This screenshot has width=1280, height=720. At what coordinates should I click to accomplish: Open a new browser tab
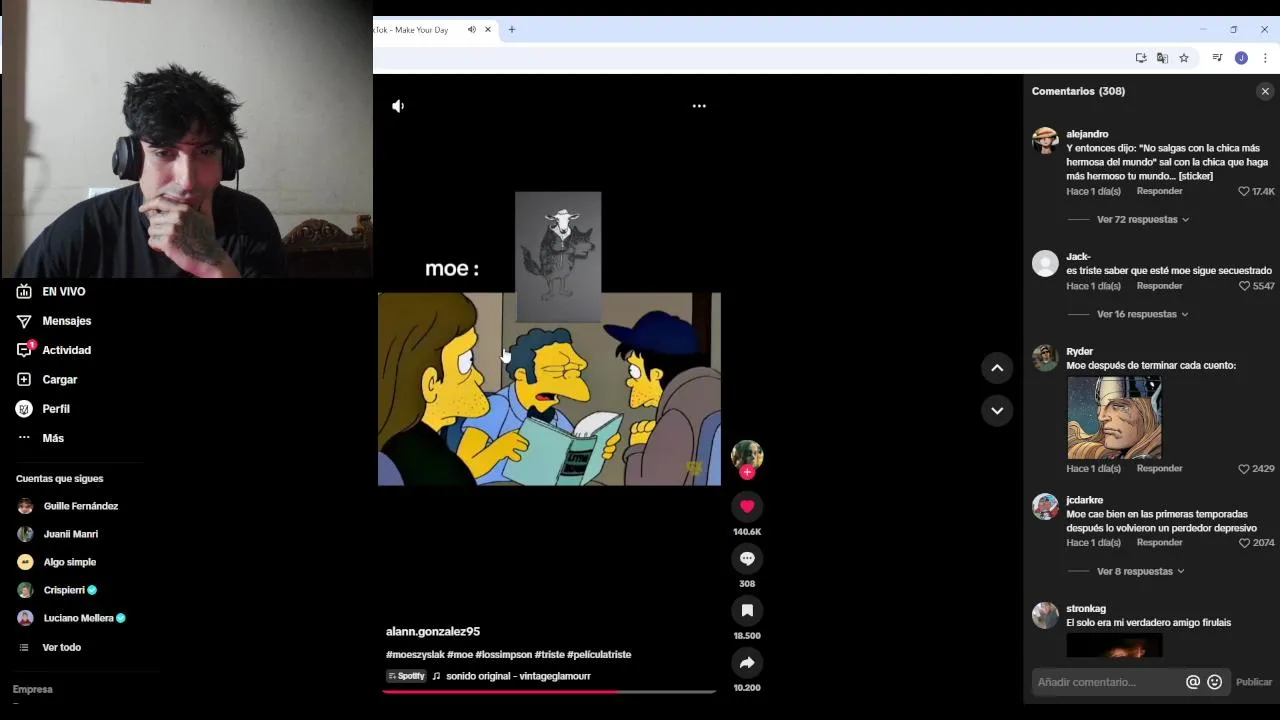coord(511,30)
